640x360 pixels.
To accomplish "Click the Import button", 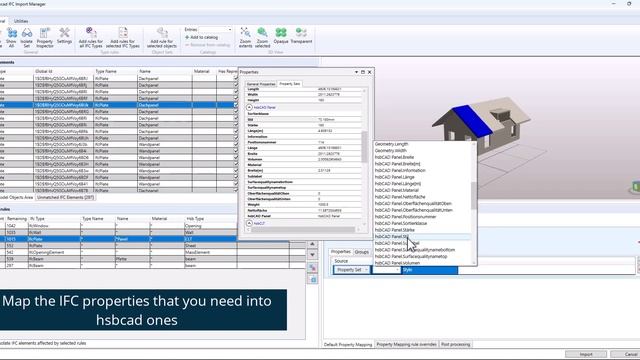I will tap(586, 354).
